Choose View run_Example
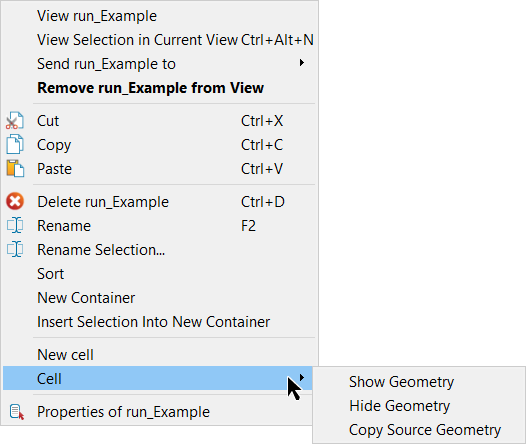 (97, 16)
